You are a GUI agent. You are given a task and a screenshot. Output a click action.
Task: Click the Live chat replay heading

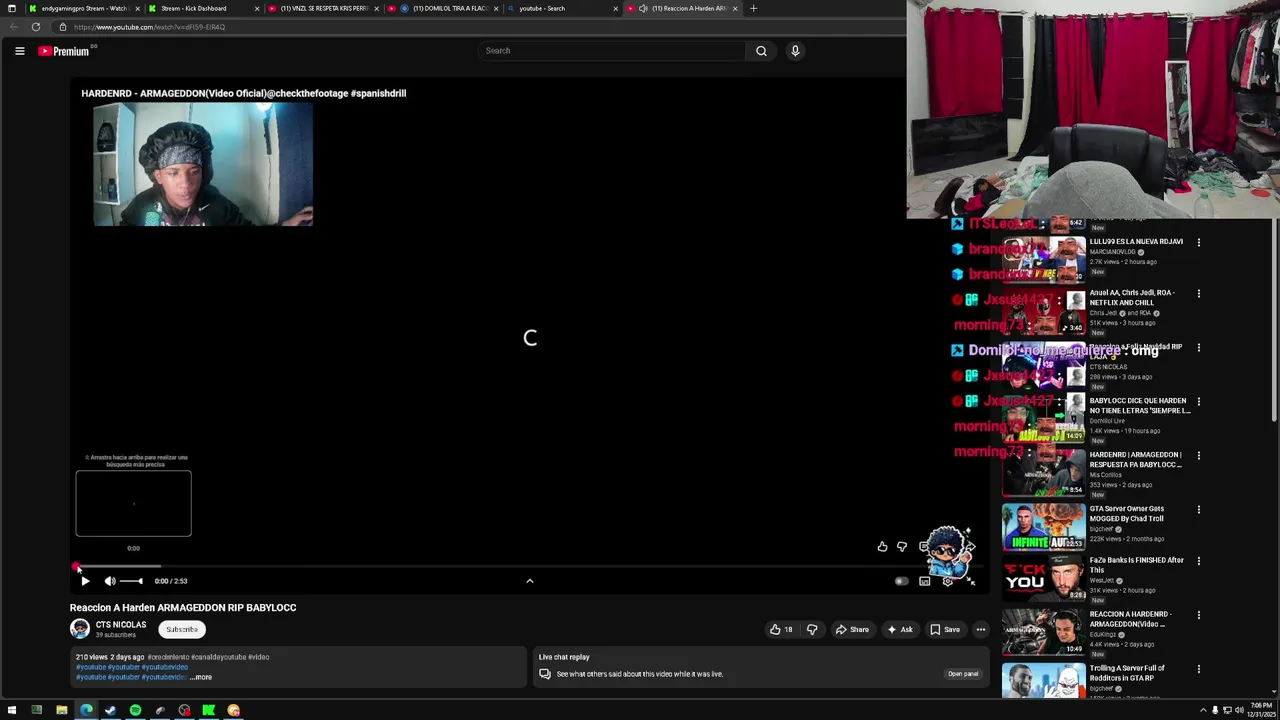pos(564,657)
